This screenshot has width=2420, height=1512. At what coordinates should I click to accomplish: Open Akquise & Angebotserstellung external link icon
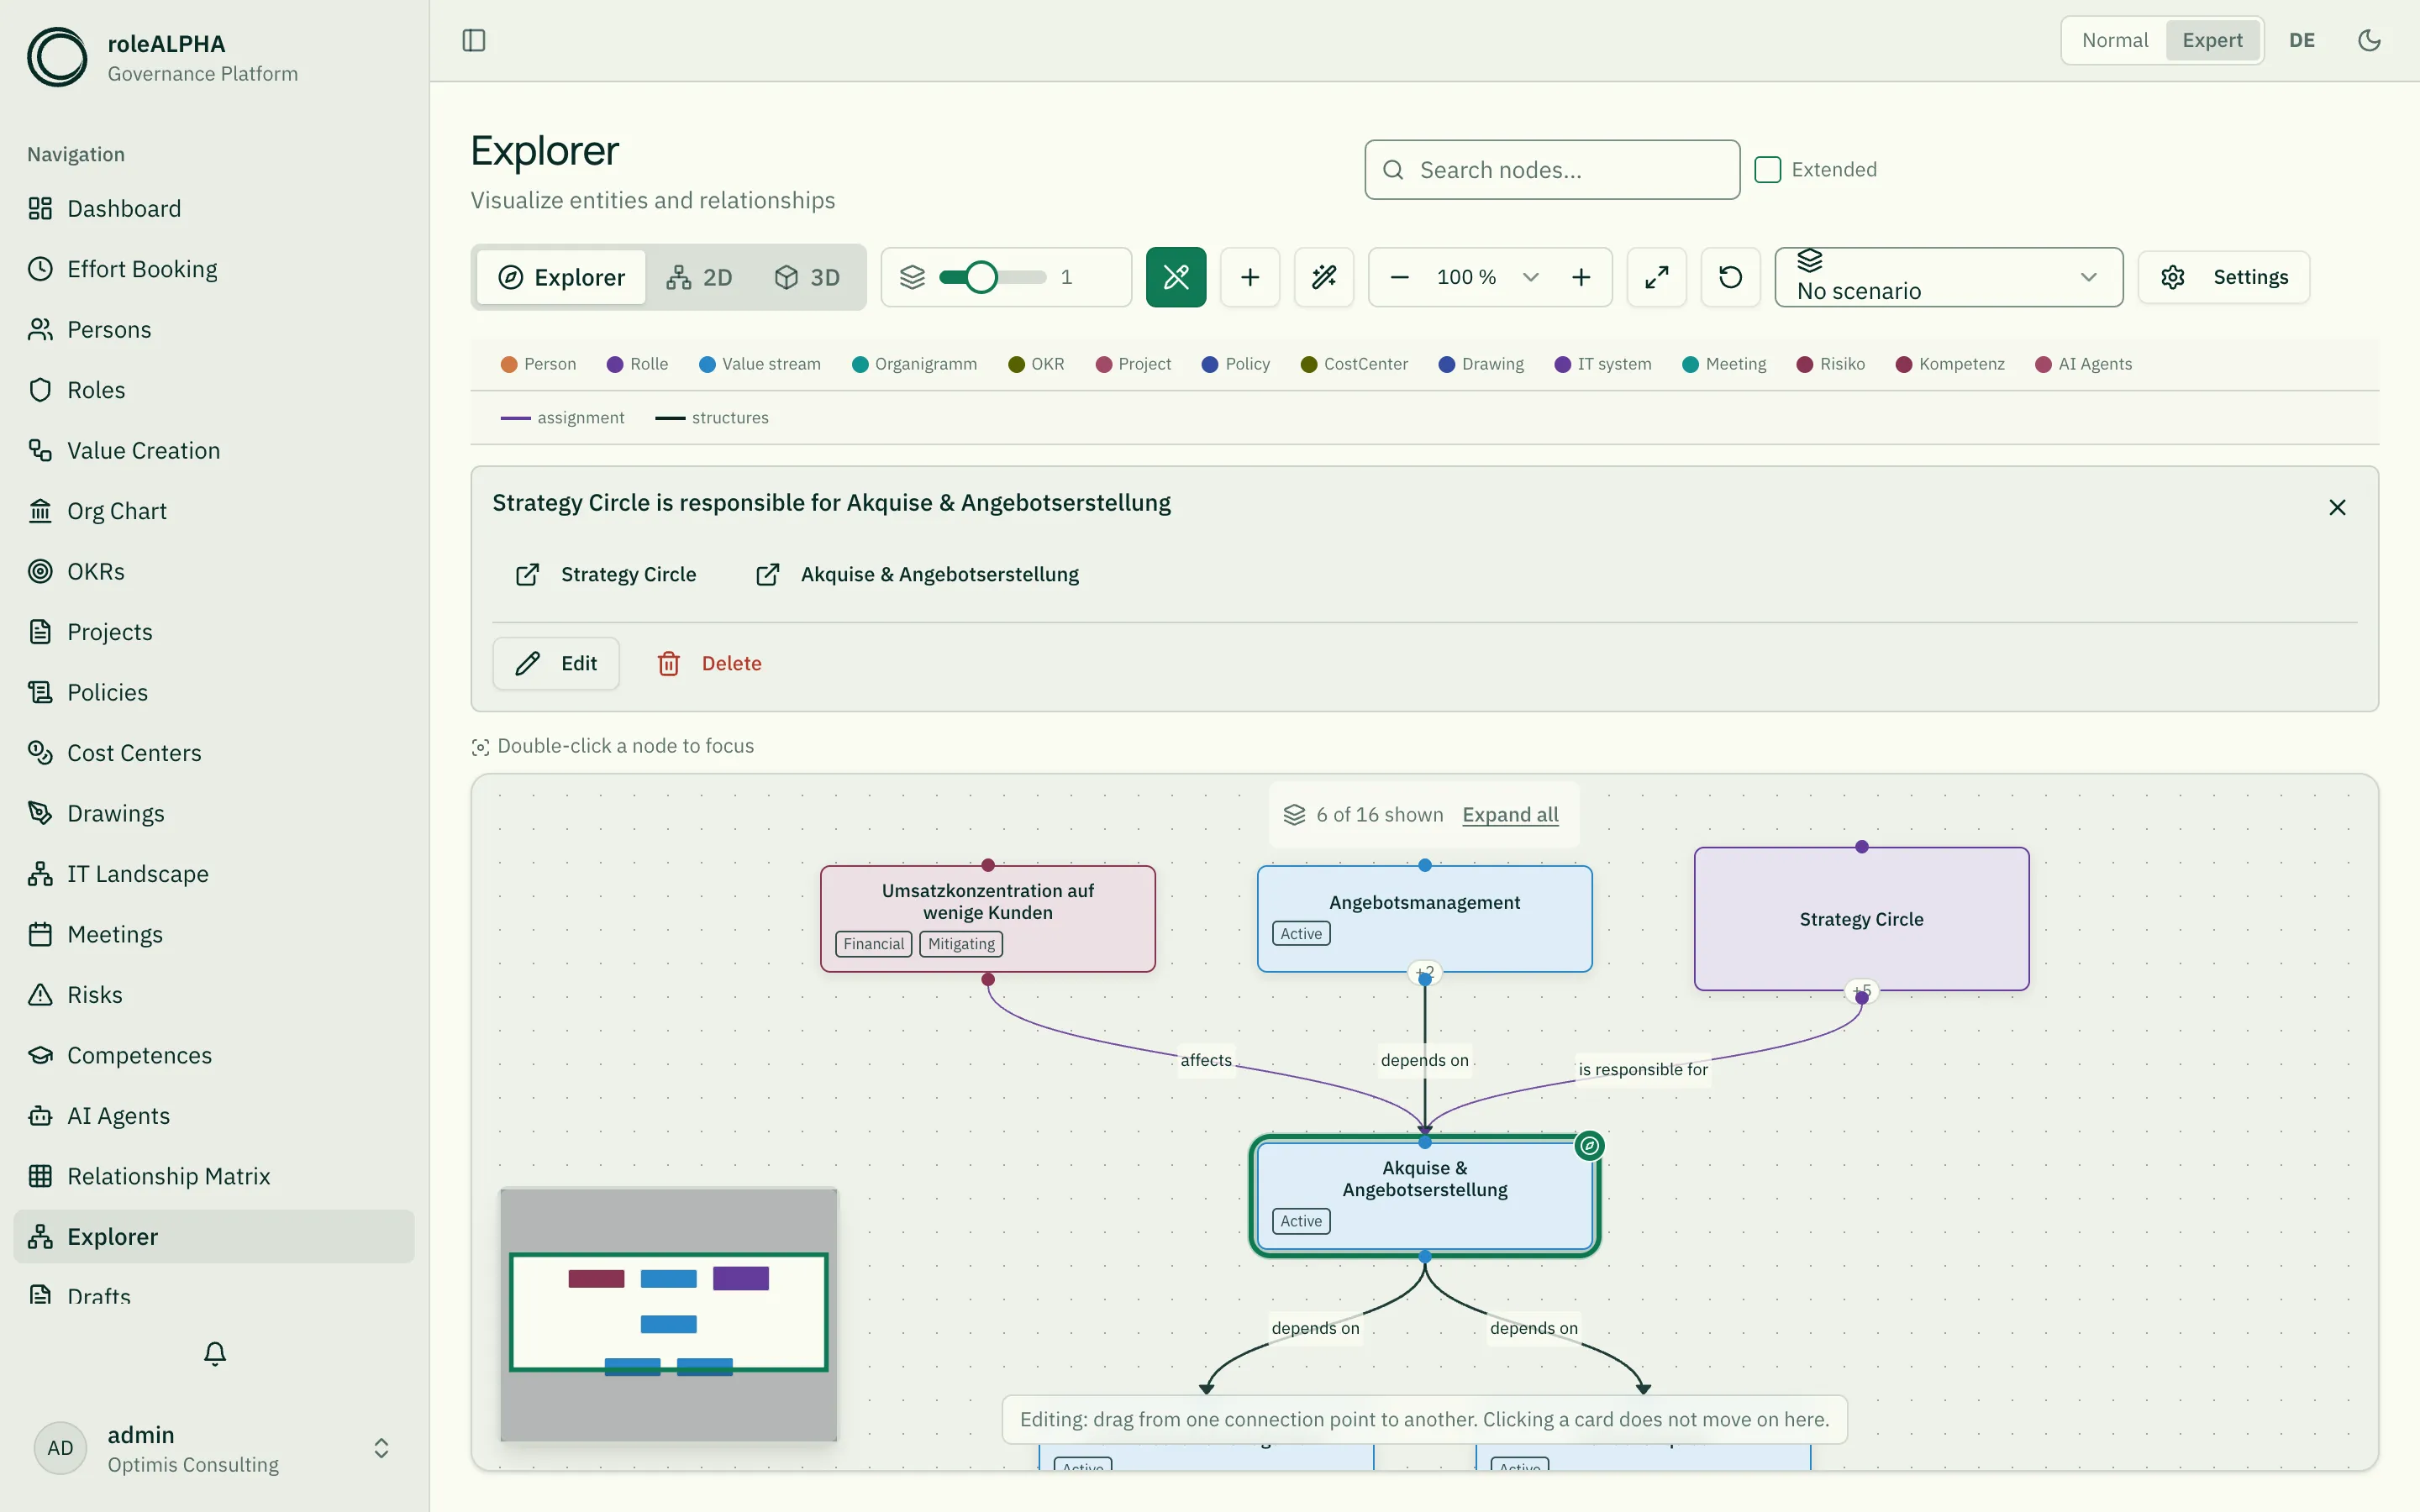tap(767, 574)
